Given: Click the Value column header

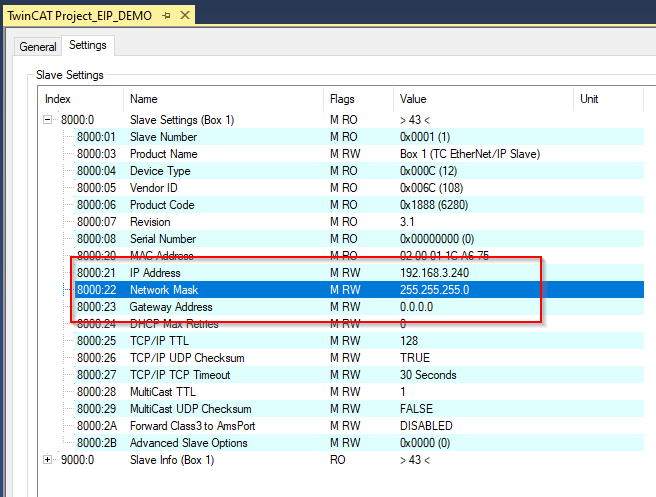Looking at the screenshot, I should click(x=483, y=99).
